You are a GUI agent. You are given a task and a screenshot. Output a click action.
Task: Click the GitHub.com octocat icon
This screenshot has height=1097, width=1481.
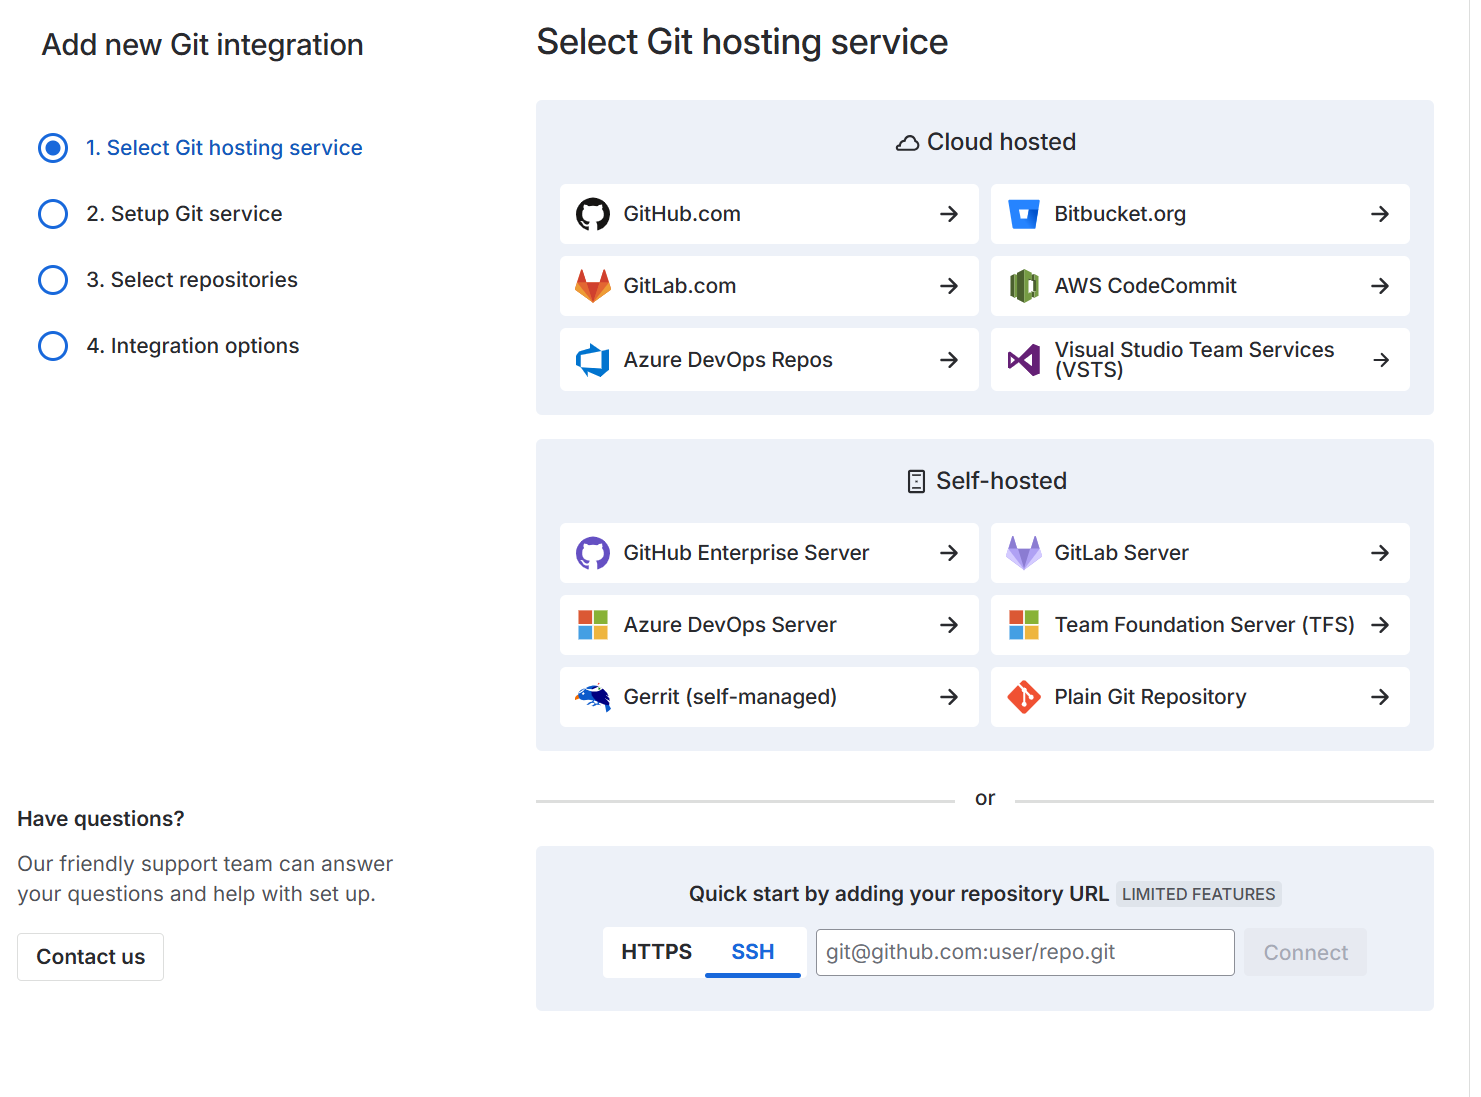click(592, 214)
